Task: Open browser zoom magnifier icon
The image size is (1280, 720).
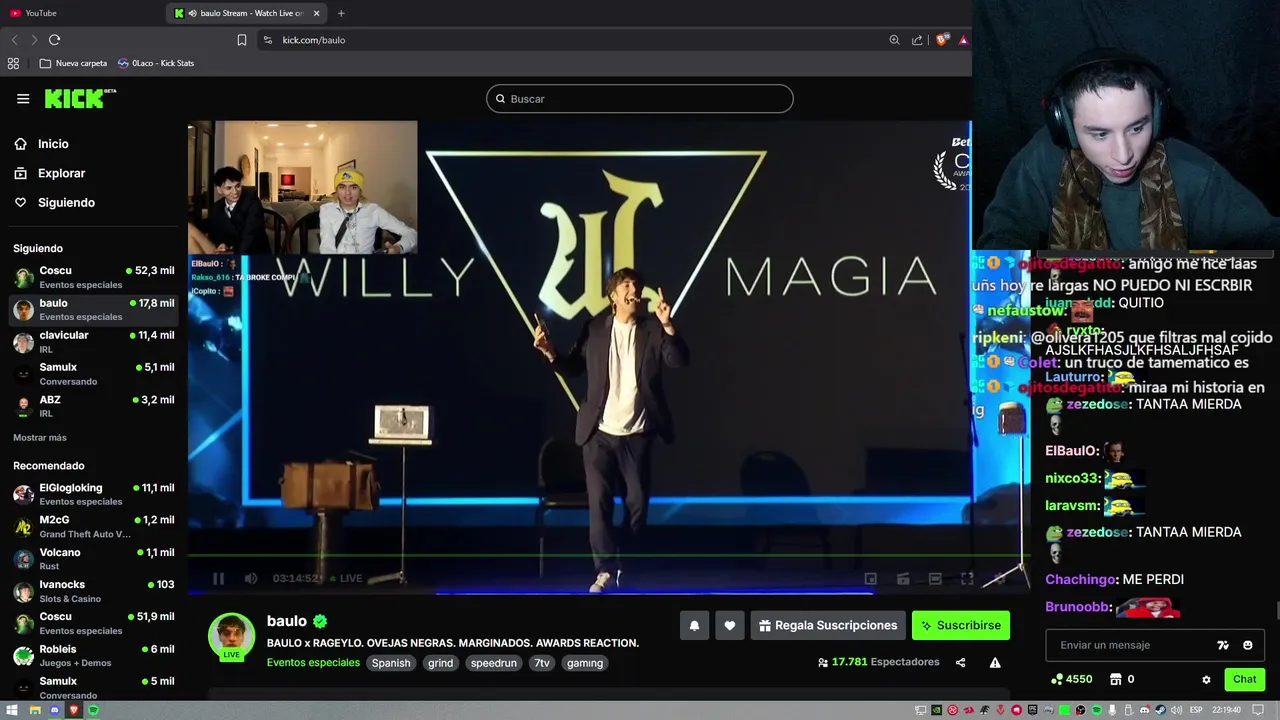Action: click(894, 40)
